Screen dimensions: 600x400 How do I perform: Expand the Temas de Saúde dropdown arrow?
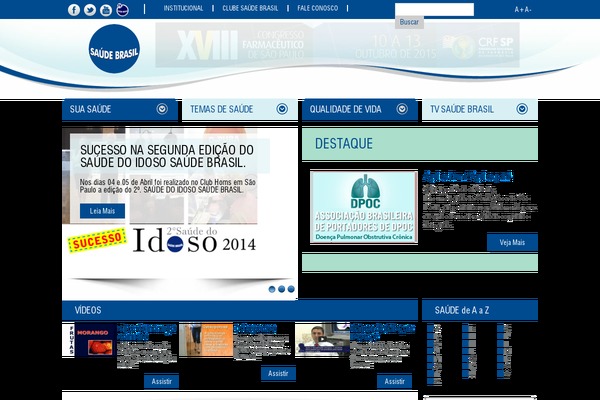click(282, 109)
